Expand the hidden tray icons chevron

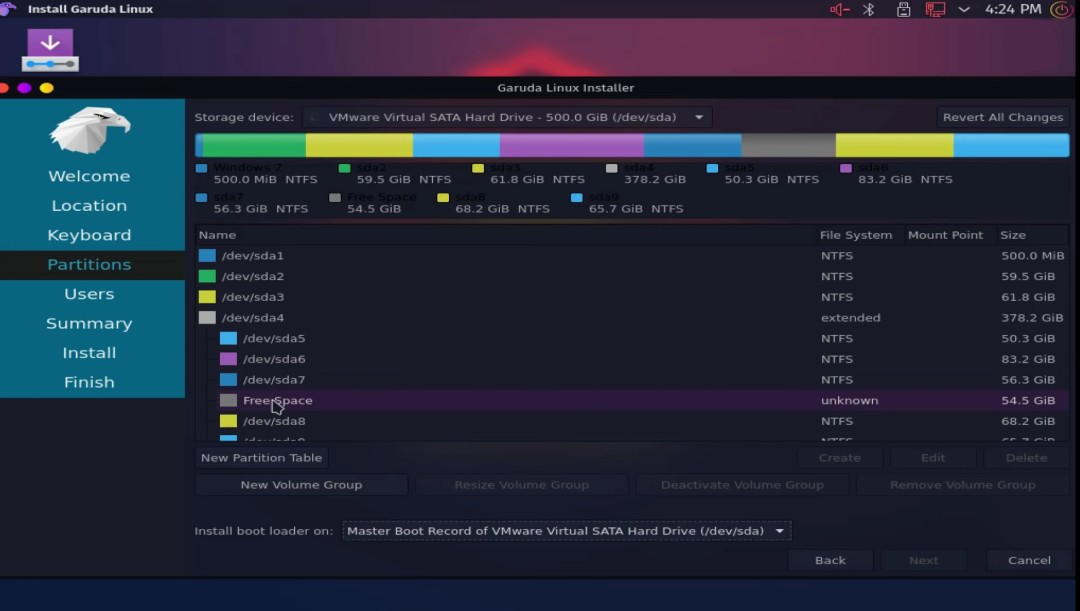(x=964, y=10)
